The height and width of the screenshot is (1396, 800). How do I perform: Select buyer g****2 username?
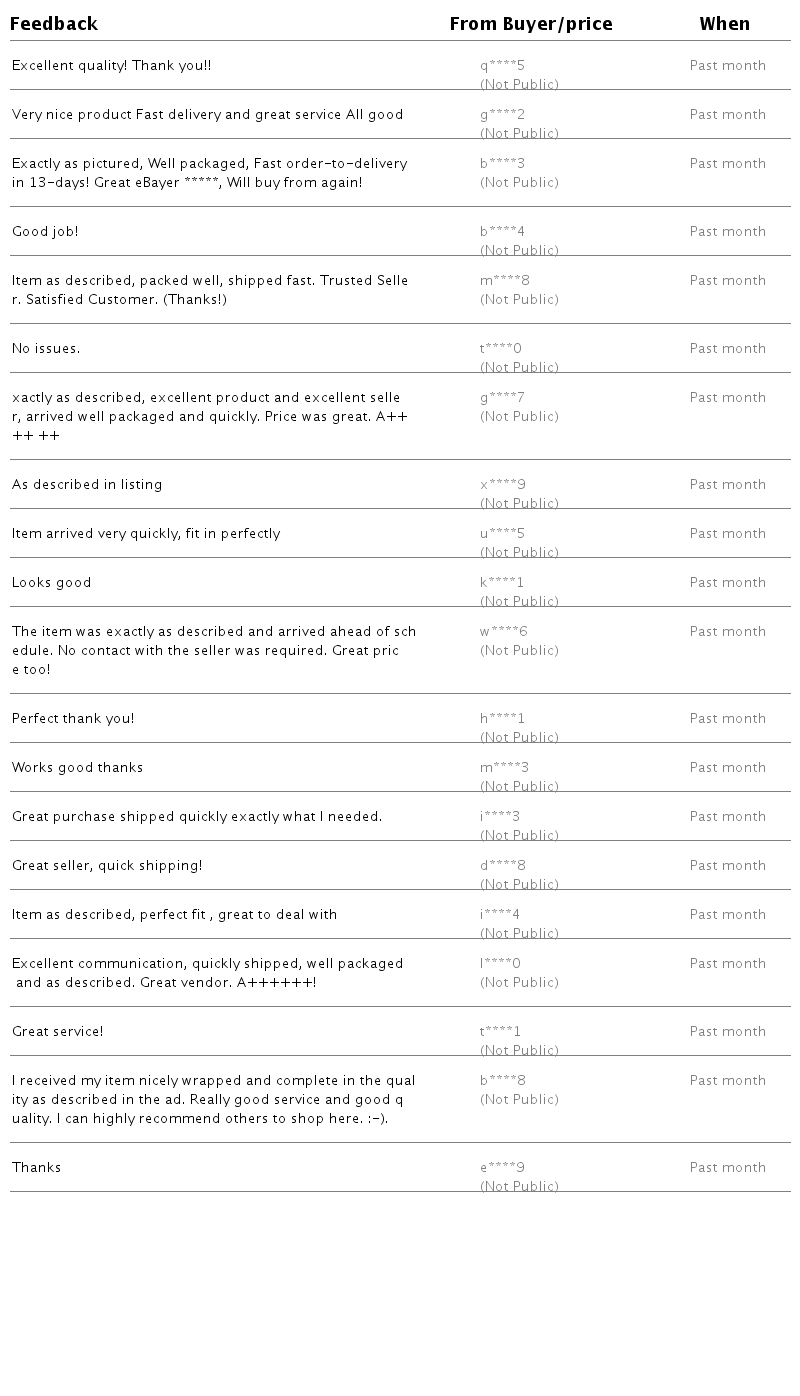click(502, 115)
